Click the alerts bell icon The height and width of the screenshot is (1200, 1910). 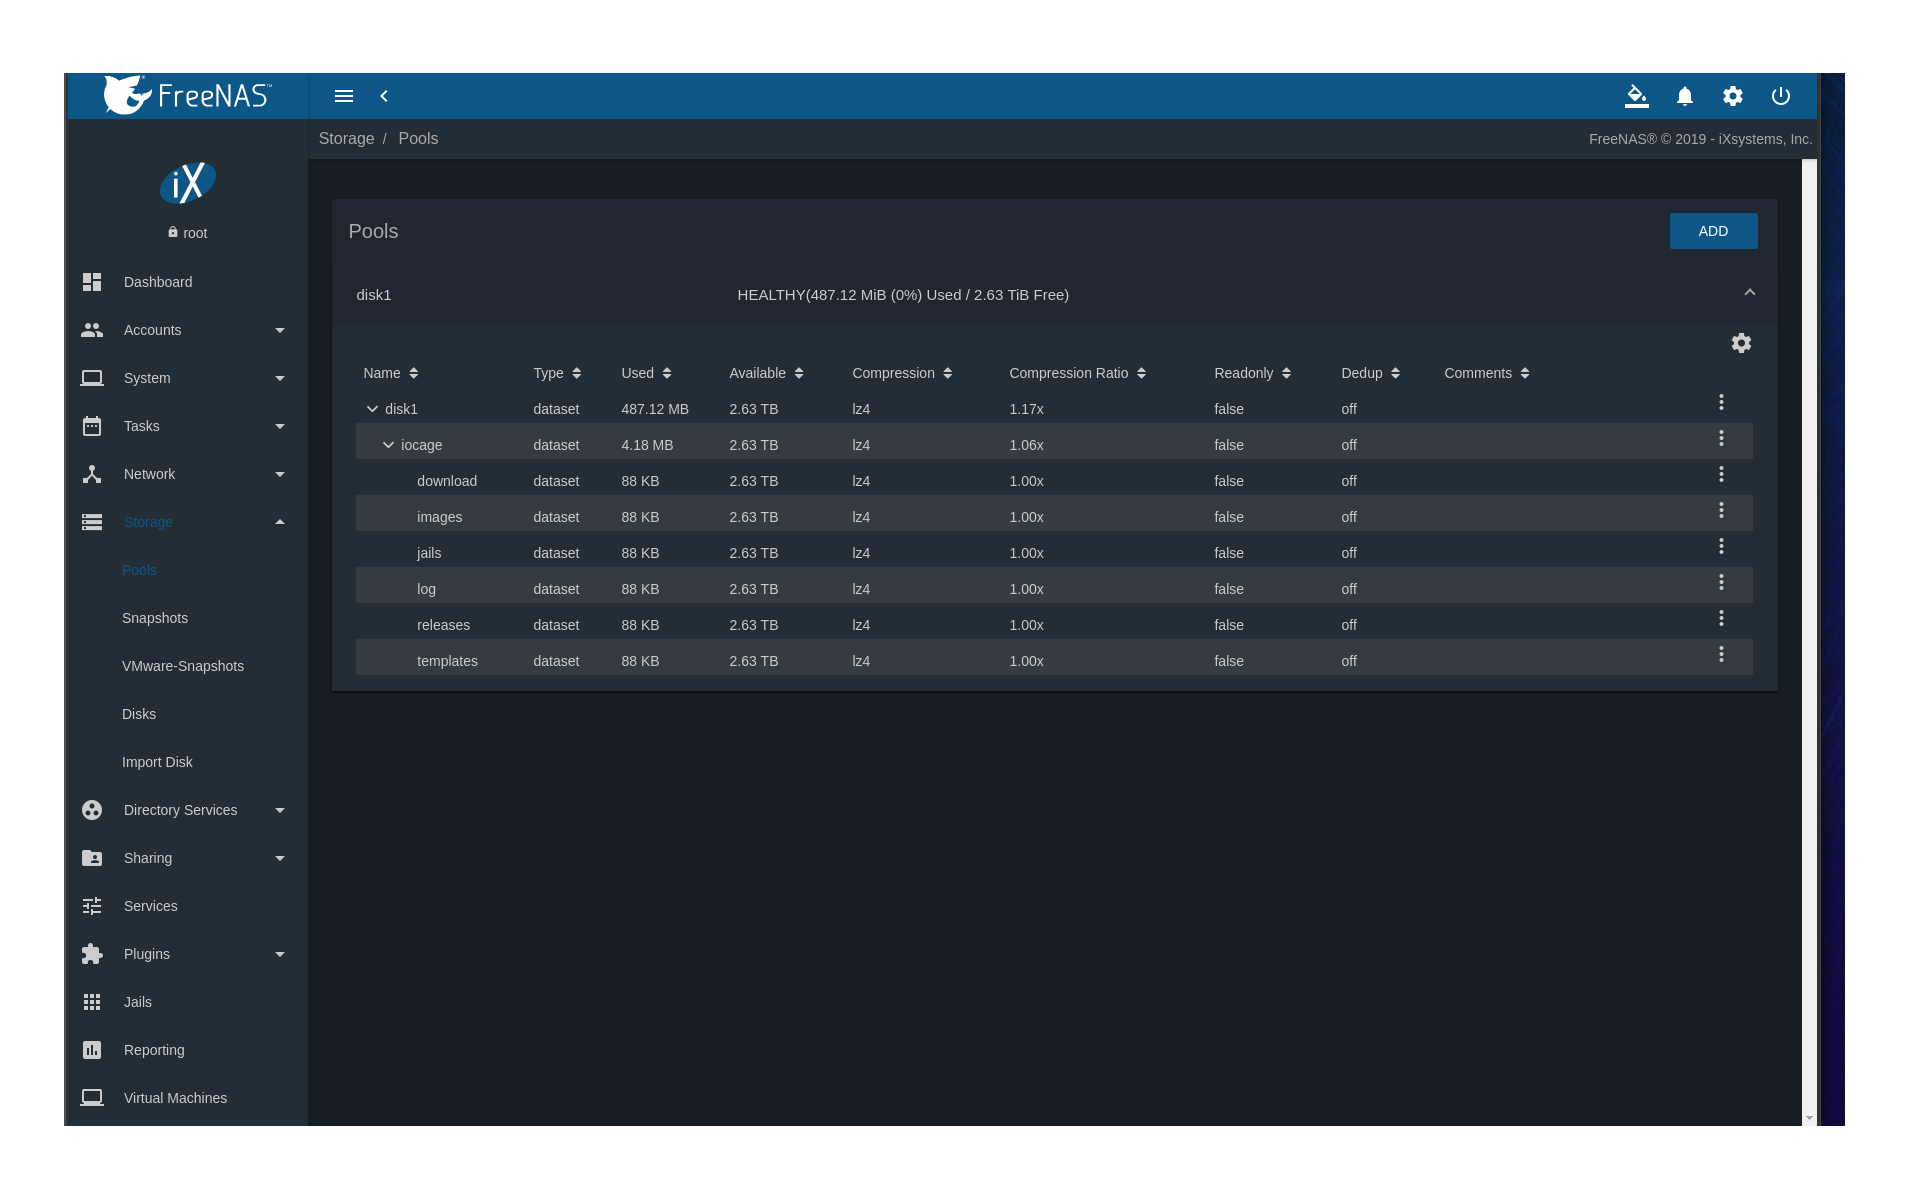click(x=1684, y=96)
